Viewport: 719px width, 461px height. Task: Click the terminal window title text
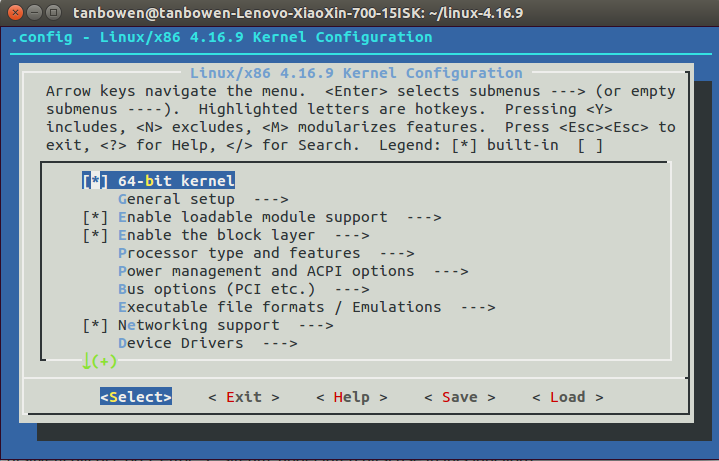(x=298, y=12)
